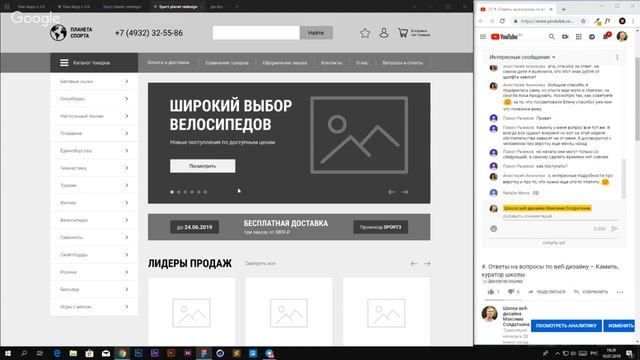Open the user account icon in header
This screenshot has width=640, height=360.
click(x=384, y=33)
